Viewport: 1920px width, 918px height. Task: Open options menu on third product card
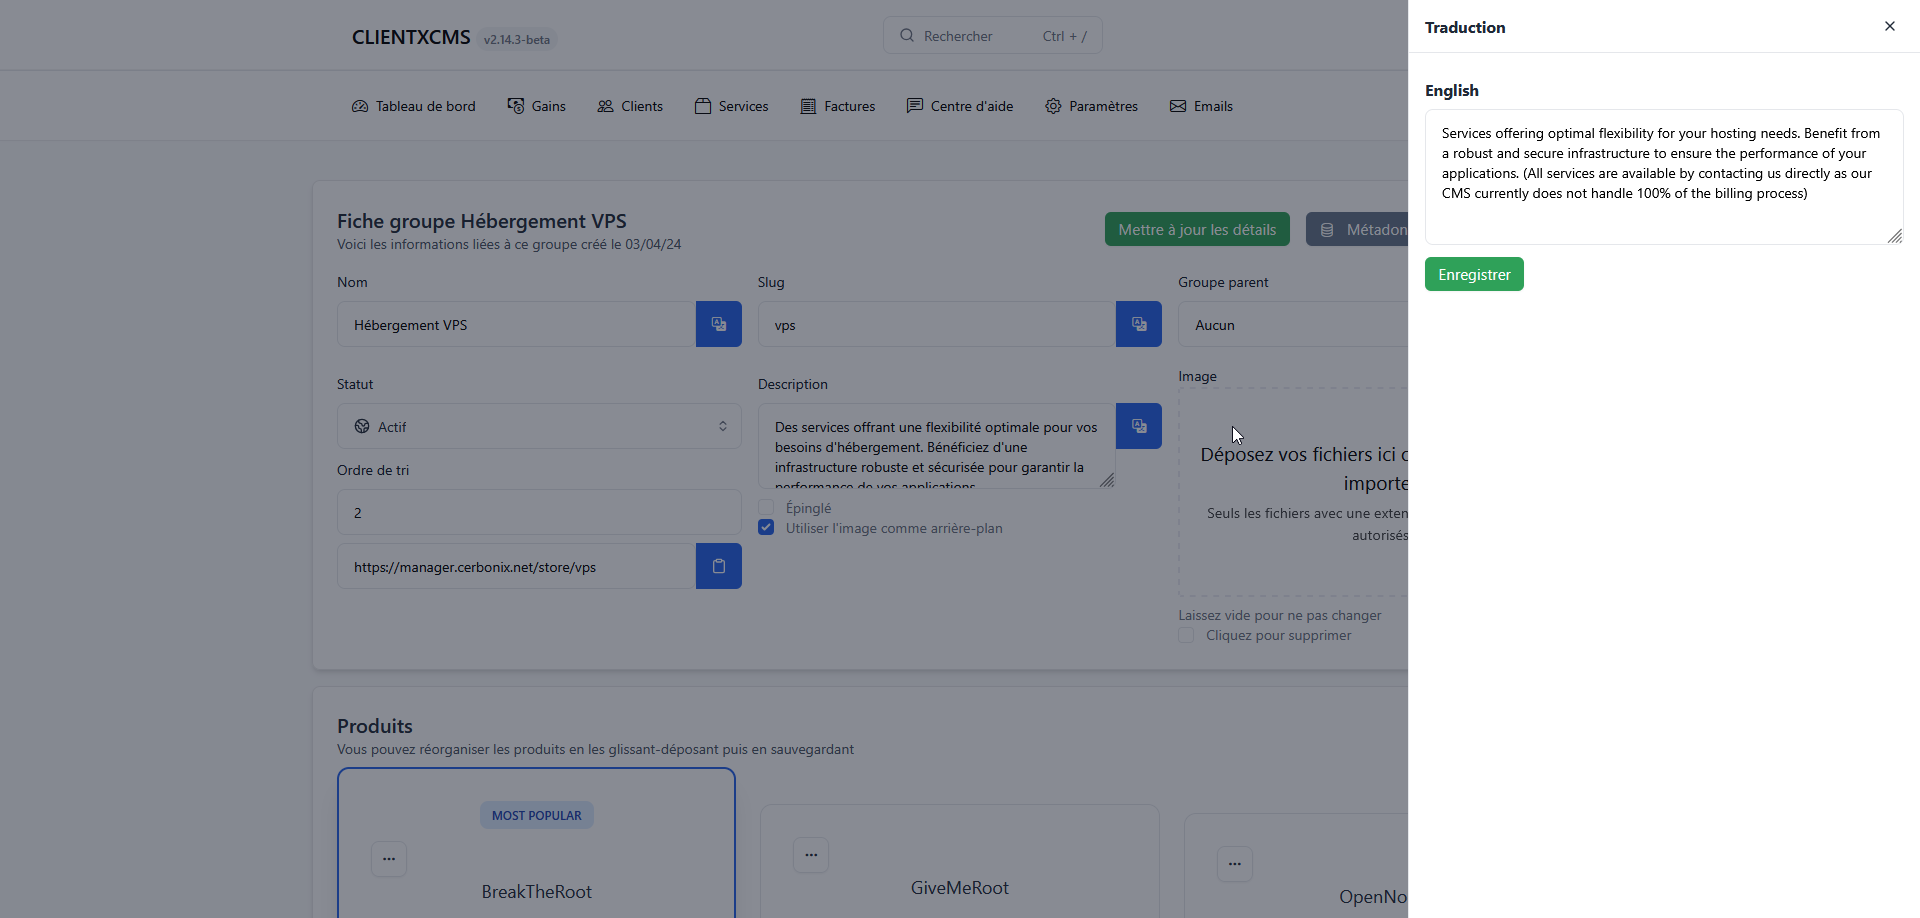[1235, 864]
